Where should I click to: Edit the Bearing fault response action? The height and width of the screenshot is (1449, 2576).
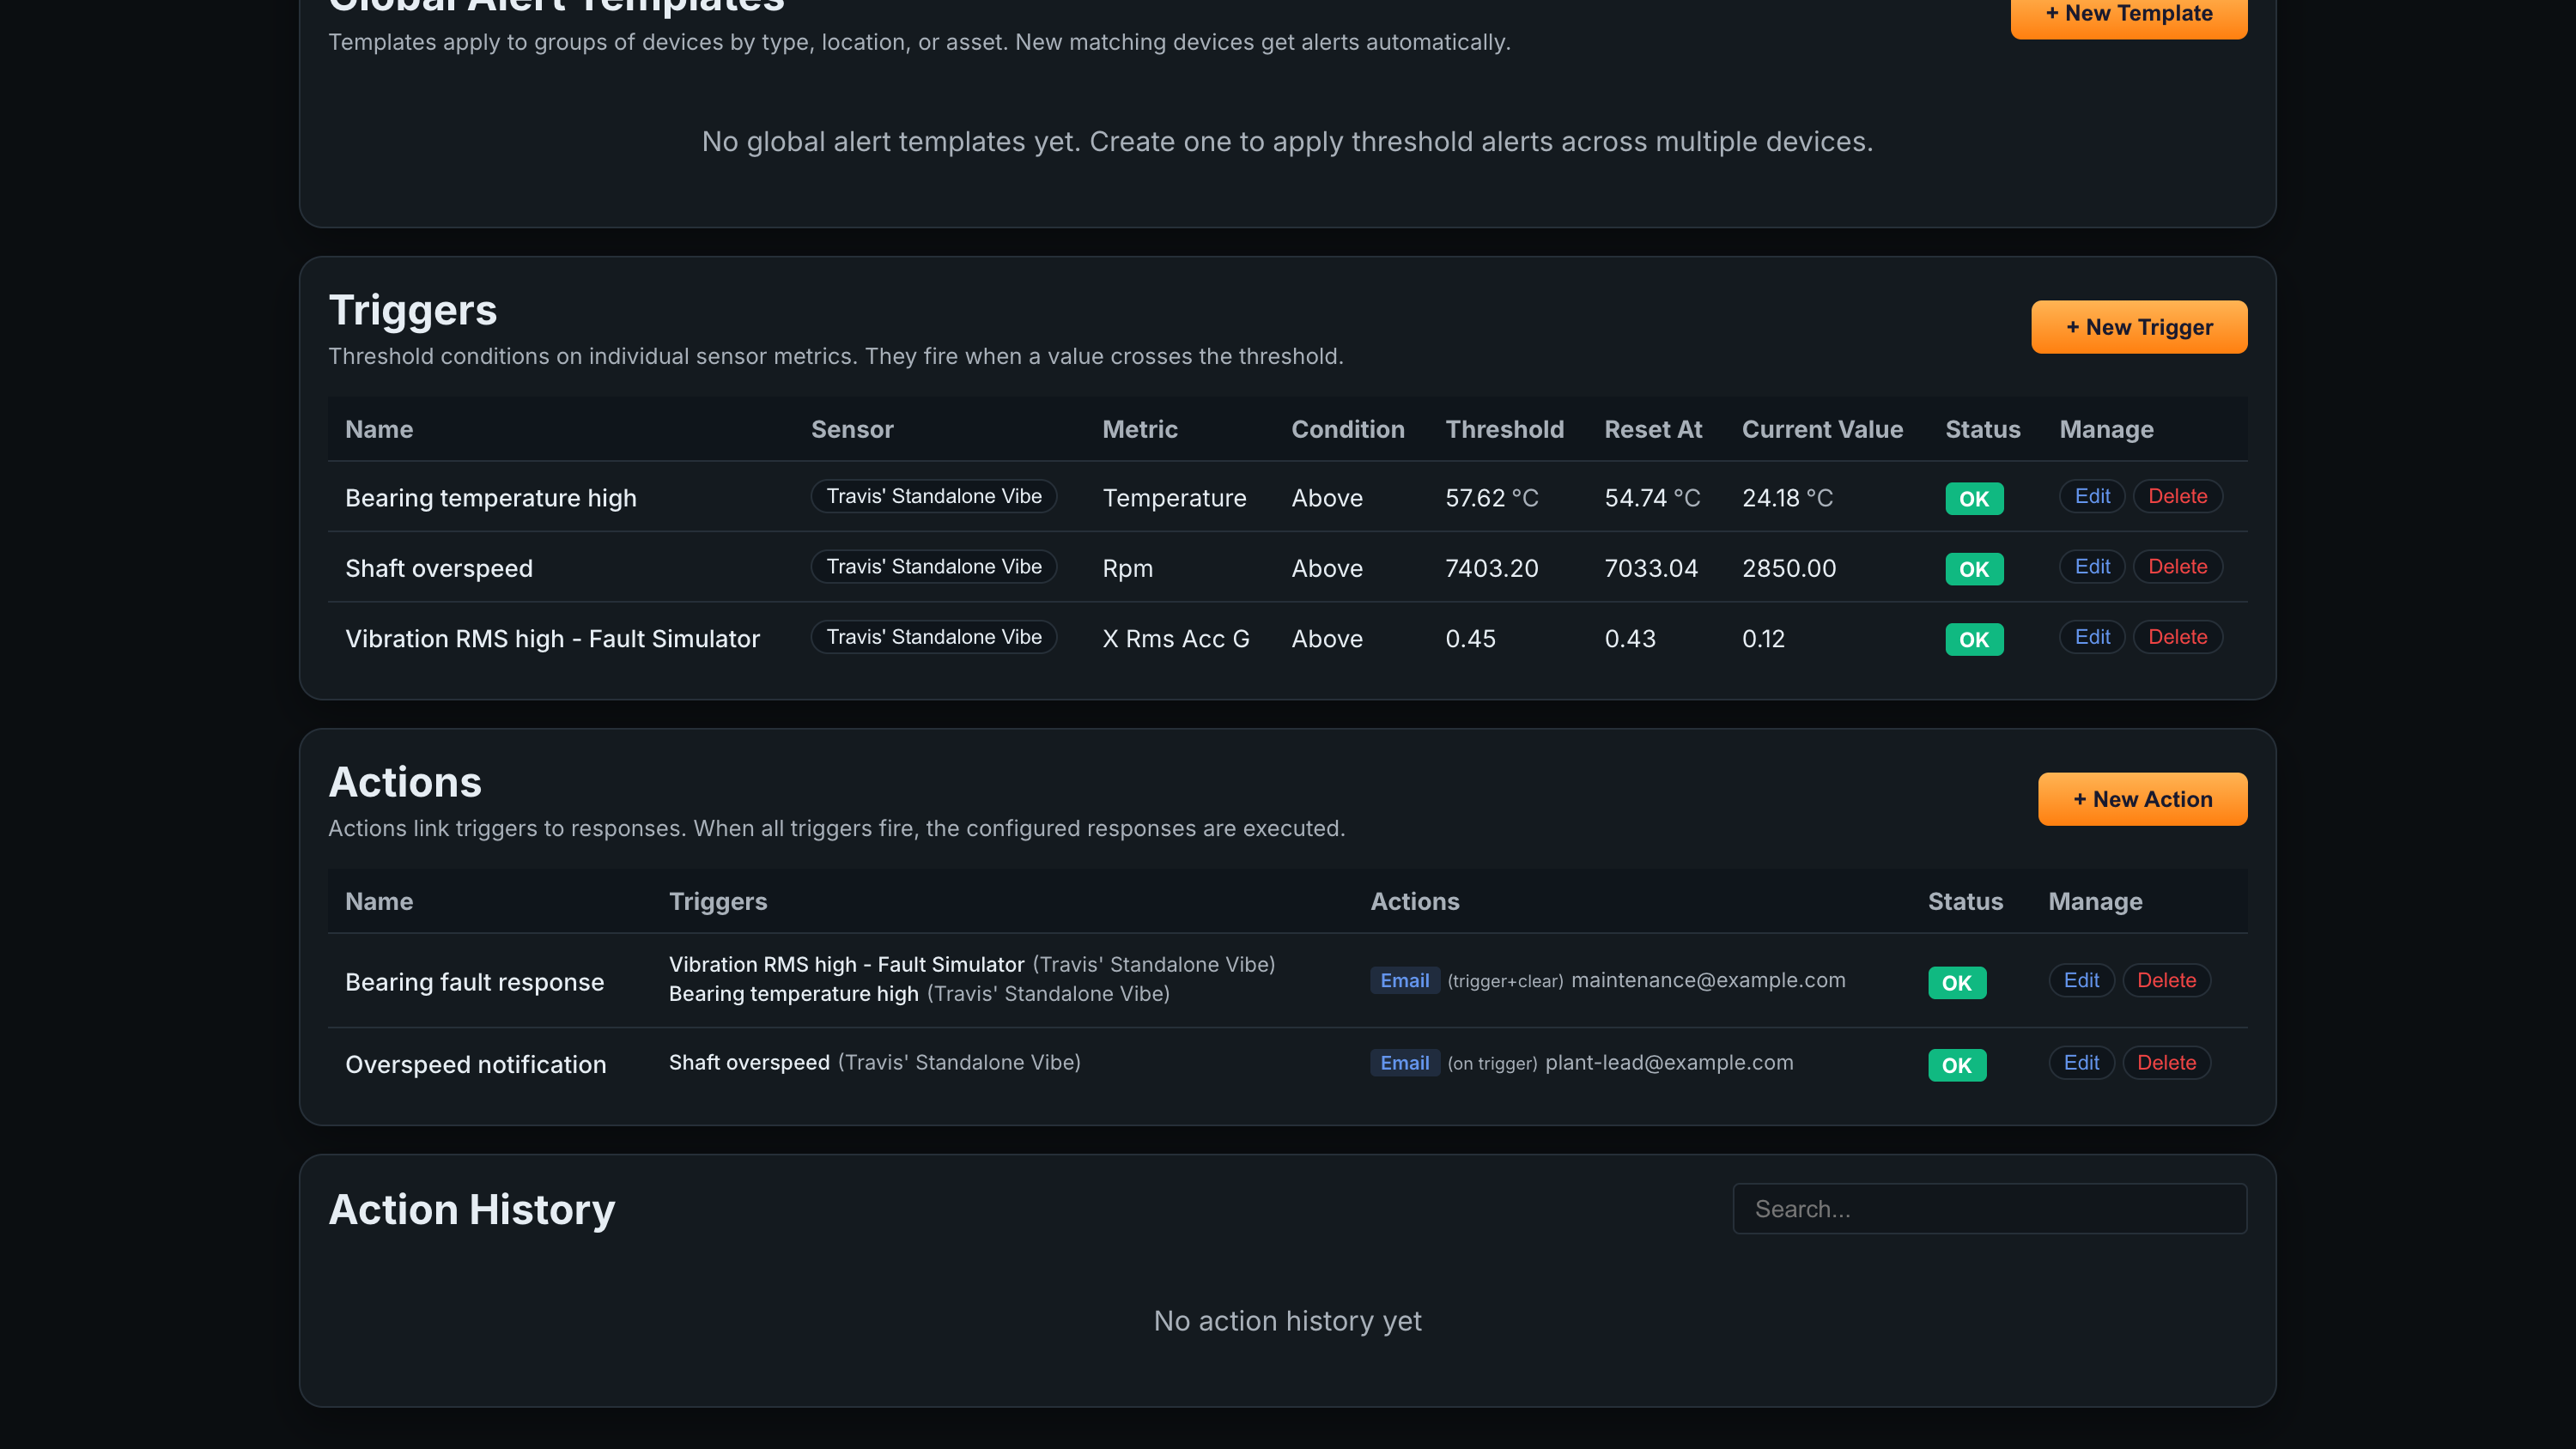point(2081,980)
